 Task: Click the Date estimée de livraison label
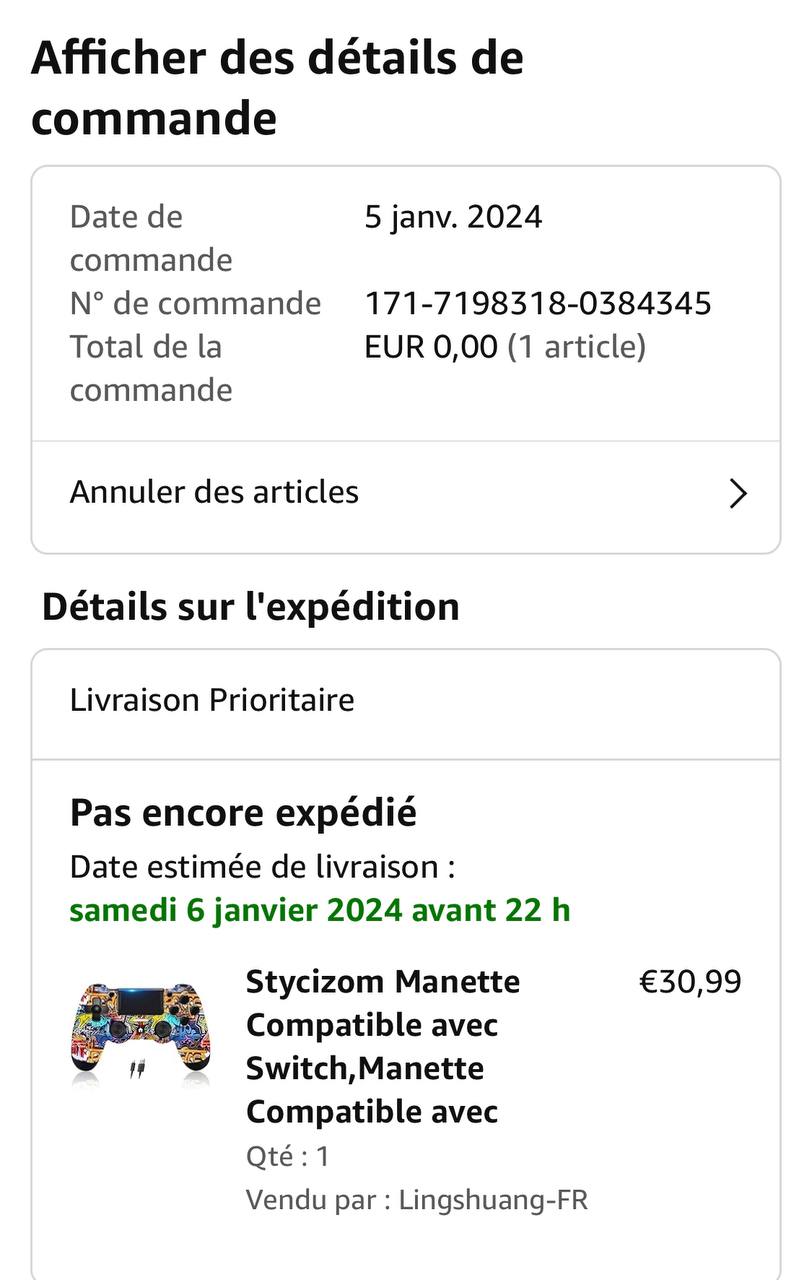(x=262, y=867)
